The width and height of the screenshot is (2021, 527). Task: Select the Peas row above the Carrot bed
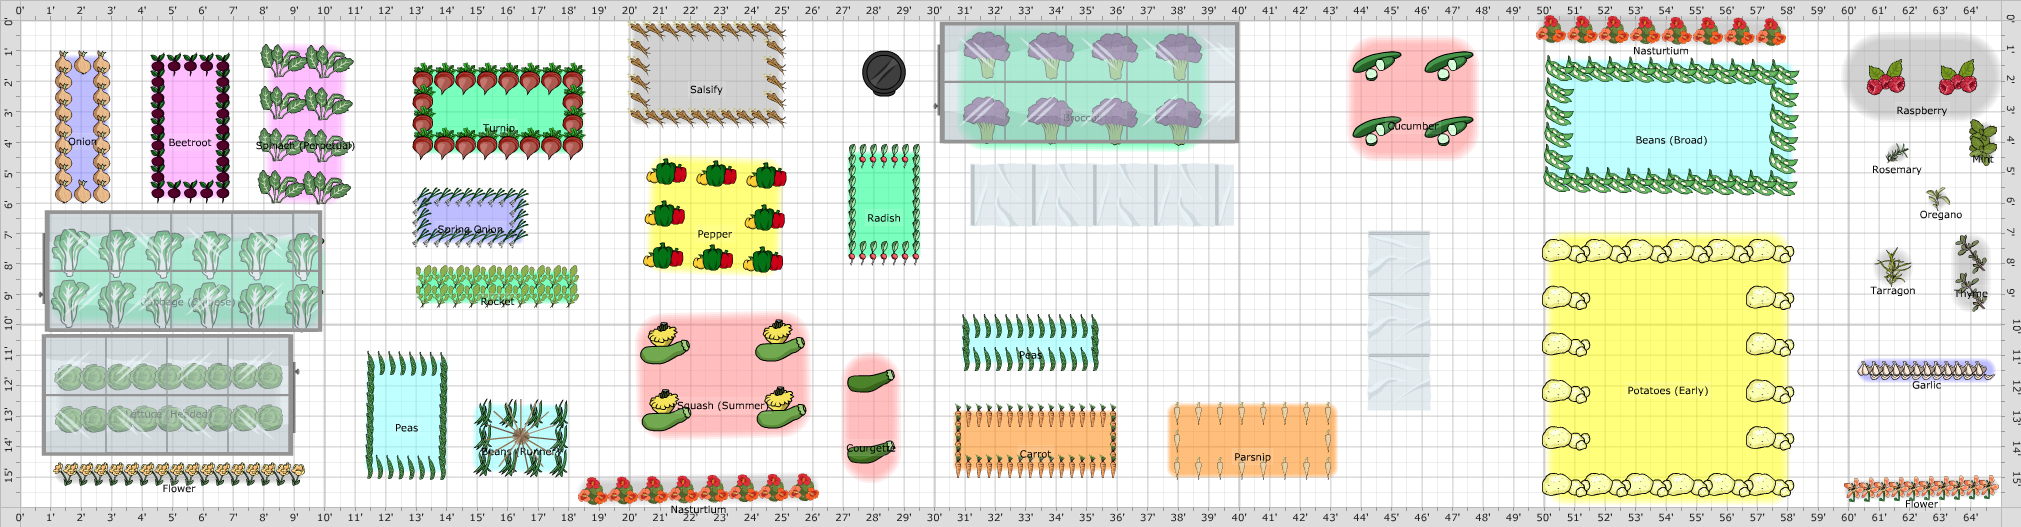1031,343
